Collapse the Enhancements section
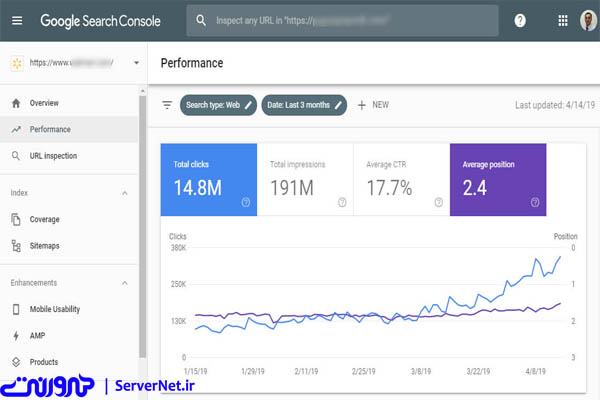This screenshot has width=600, height=400. point(125,283)
